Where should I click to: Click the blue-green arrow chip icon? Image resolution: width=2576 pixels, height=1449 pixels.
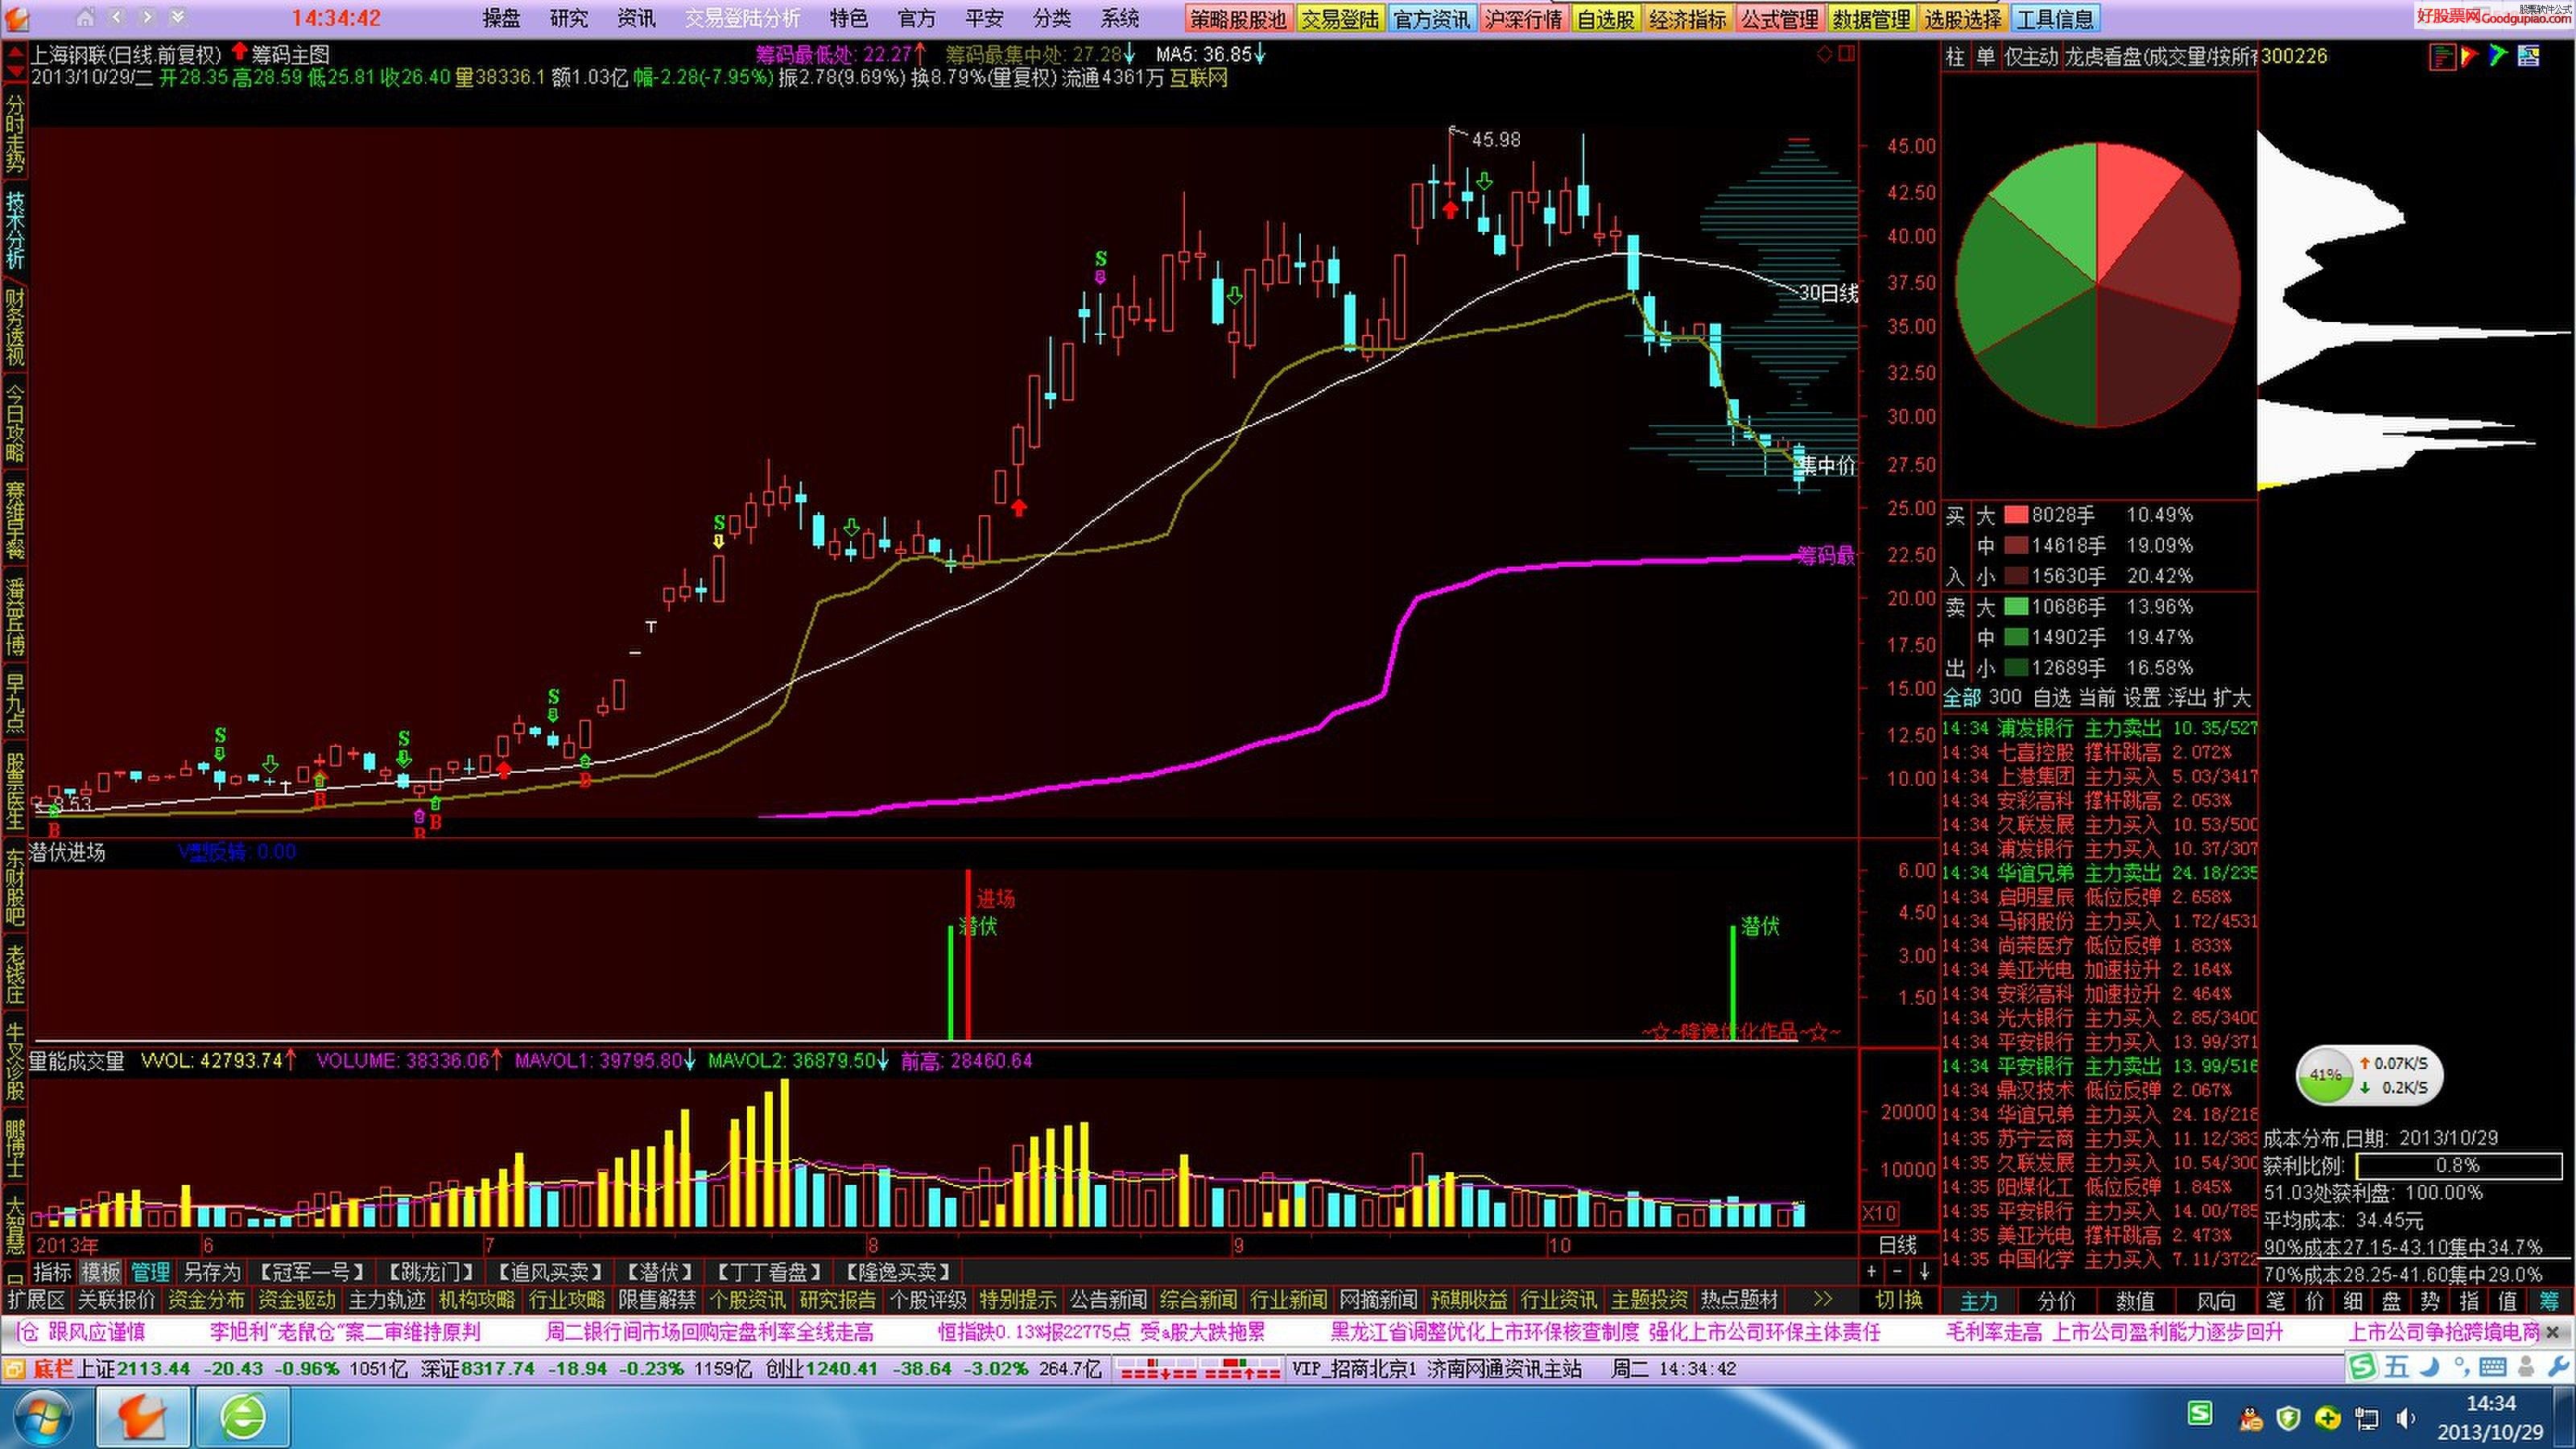click(x=2498, y=57)
